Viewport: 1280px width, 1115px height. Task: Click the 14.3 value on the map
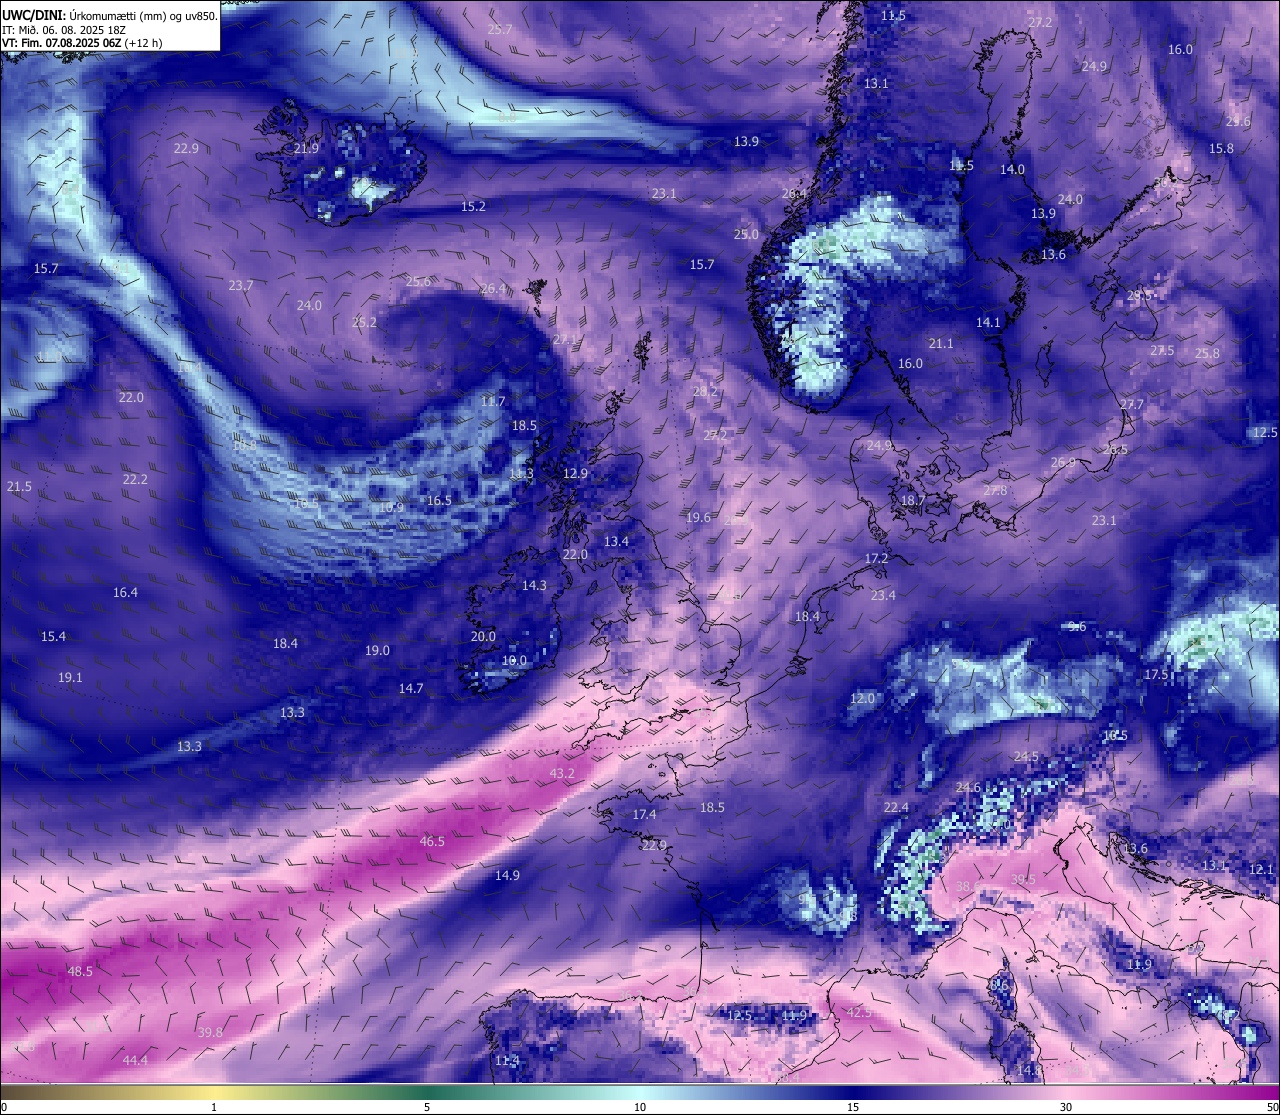tap(534, 585)
